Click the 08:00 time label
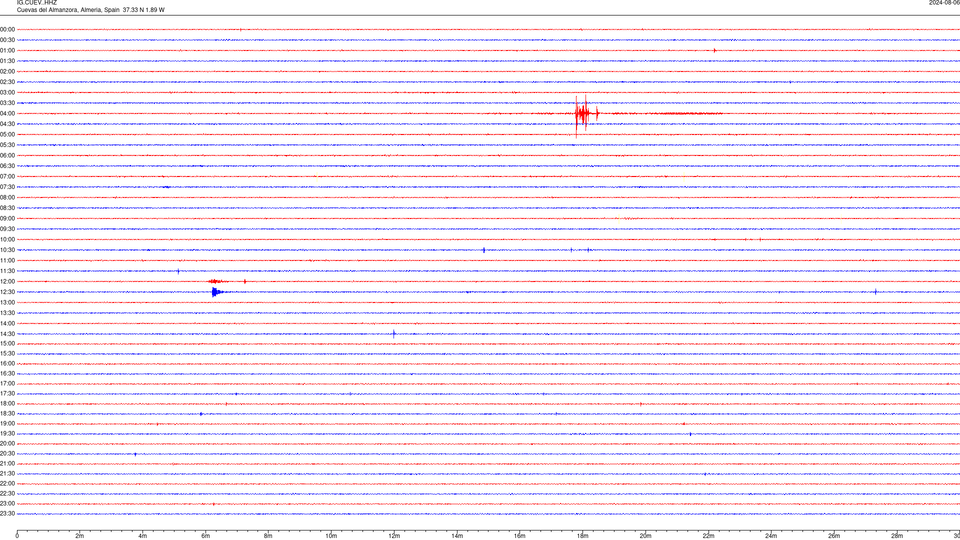 (x=7, y=198)
